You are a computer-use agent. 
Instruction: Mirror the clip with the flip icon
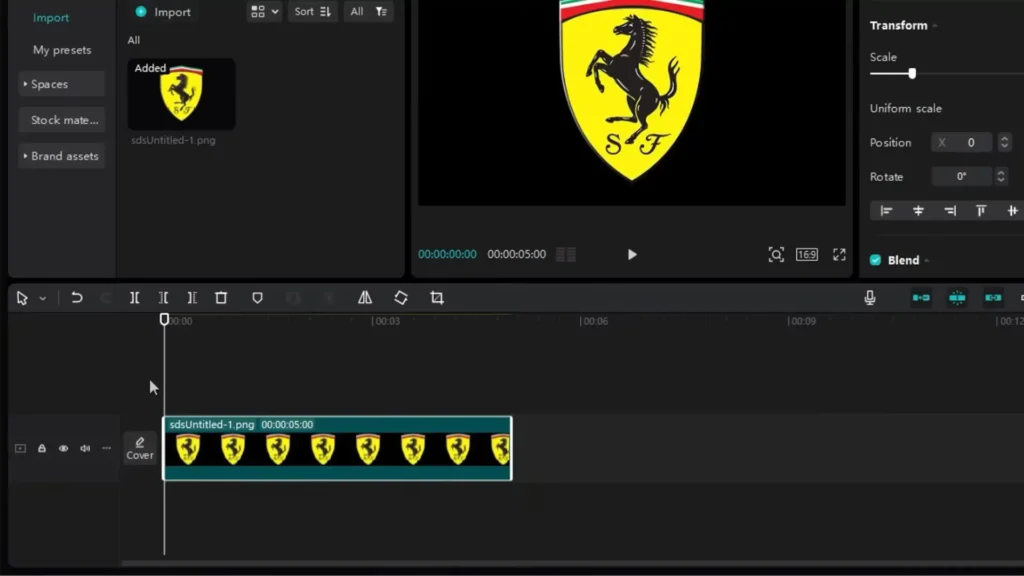pyautogui.click(x=365, y=298)
